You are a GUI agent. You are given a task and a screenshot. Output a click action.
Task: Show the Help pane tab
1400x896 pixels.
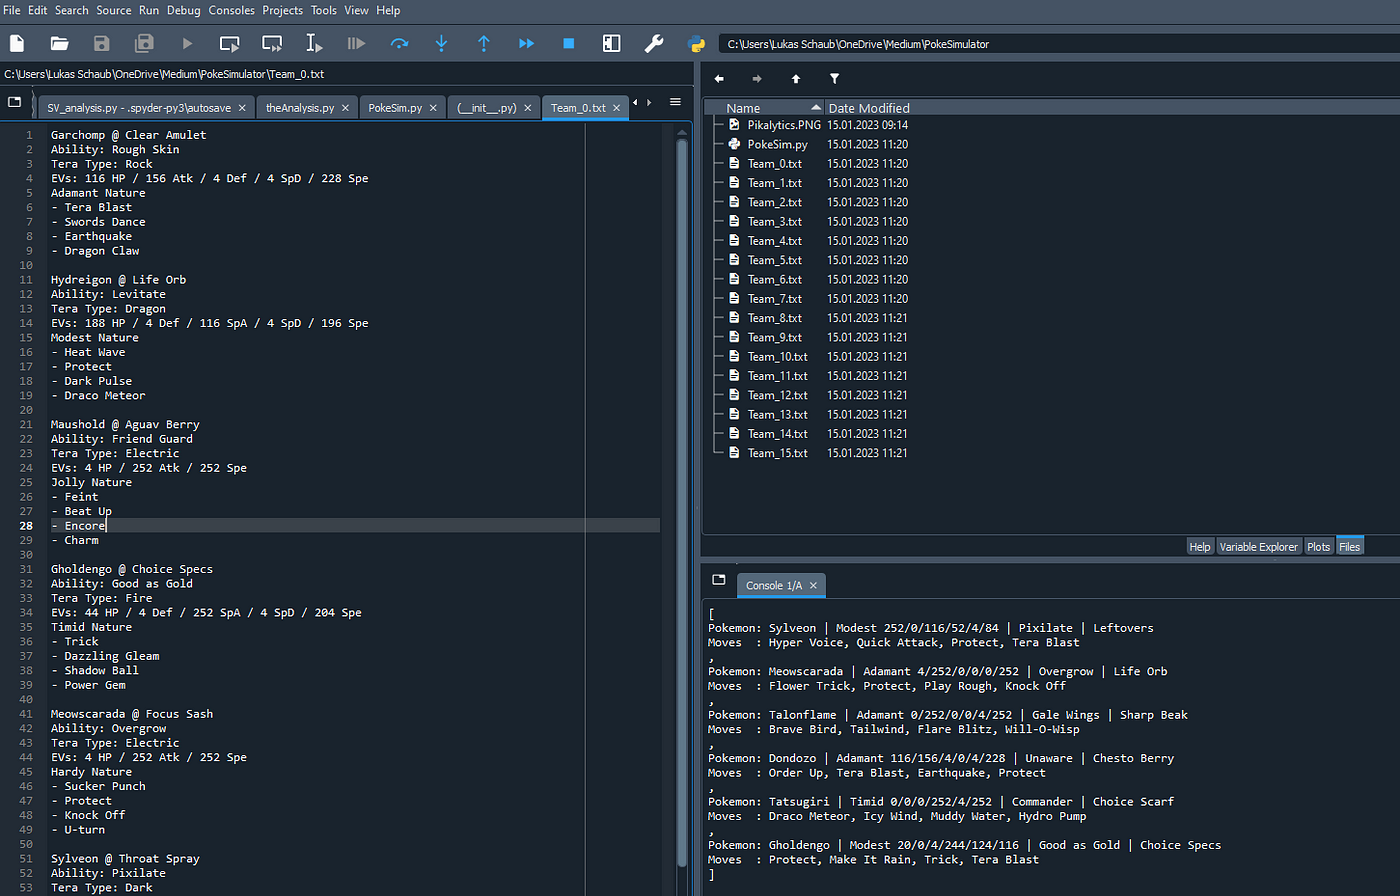1200,547
